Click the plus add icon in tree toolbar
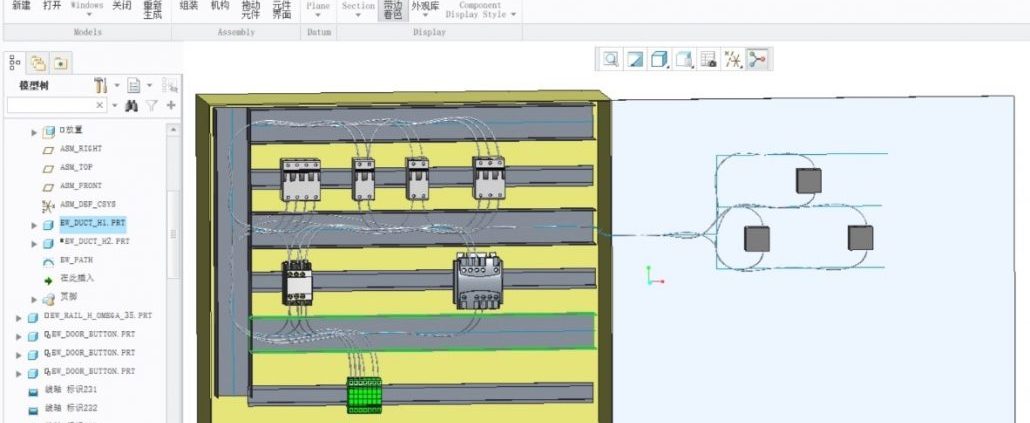 click(x=171, y=105)
